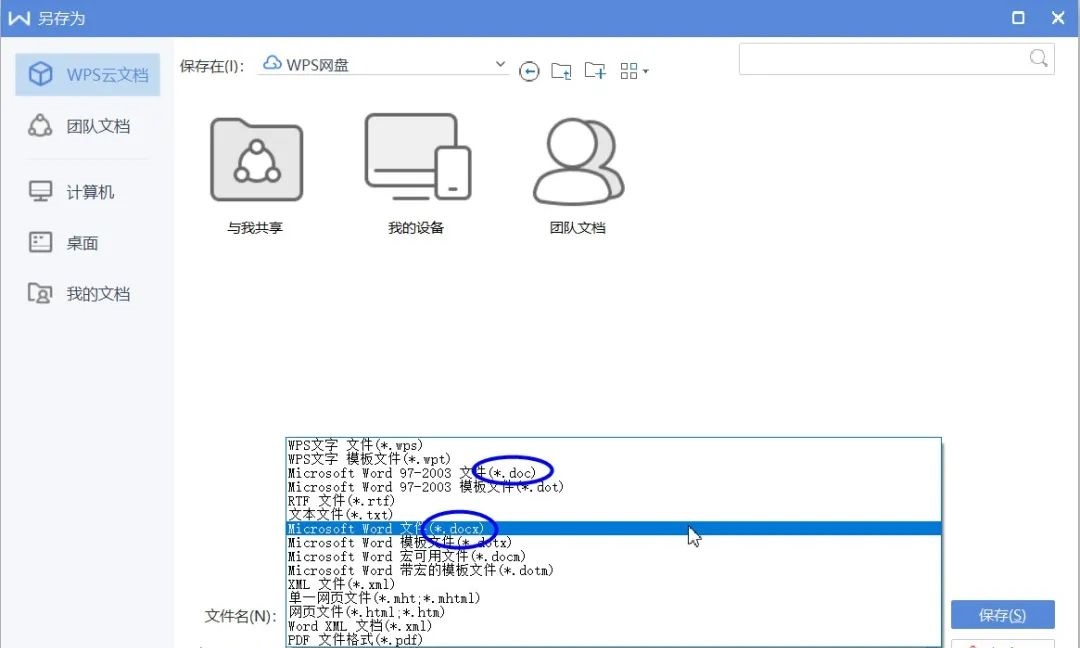Close the 另存为 dialog
The image size is (1080, 648).
coord(1059,18)
